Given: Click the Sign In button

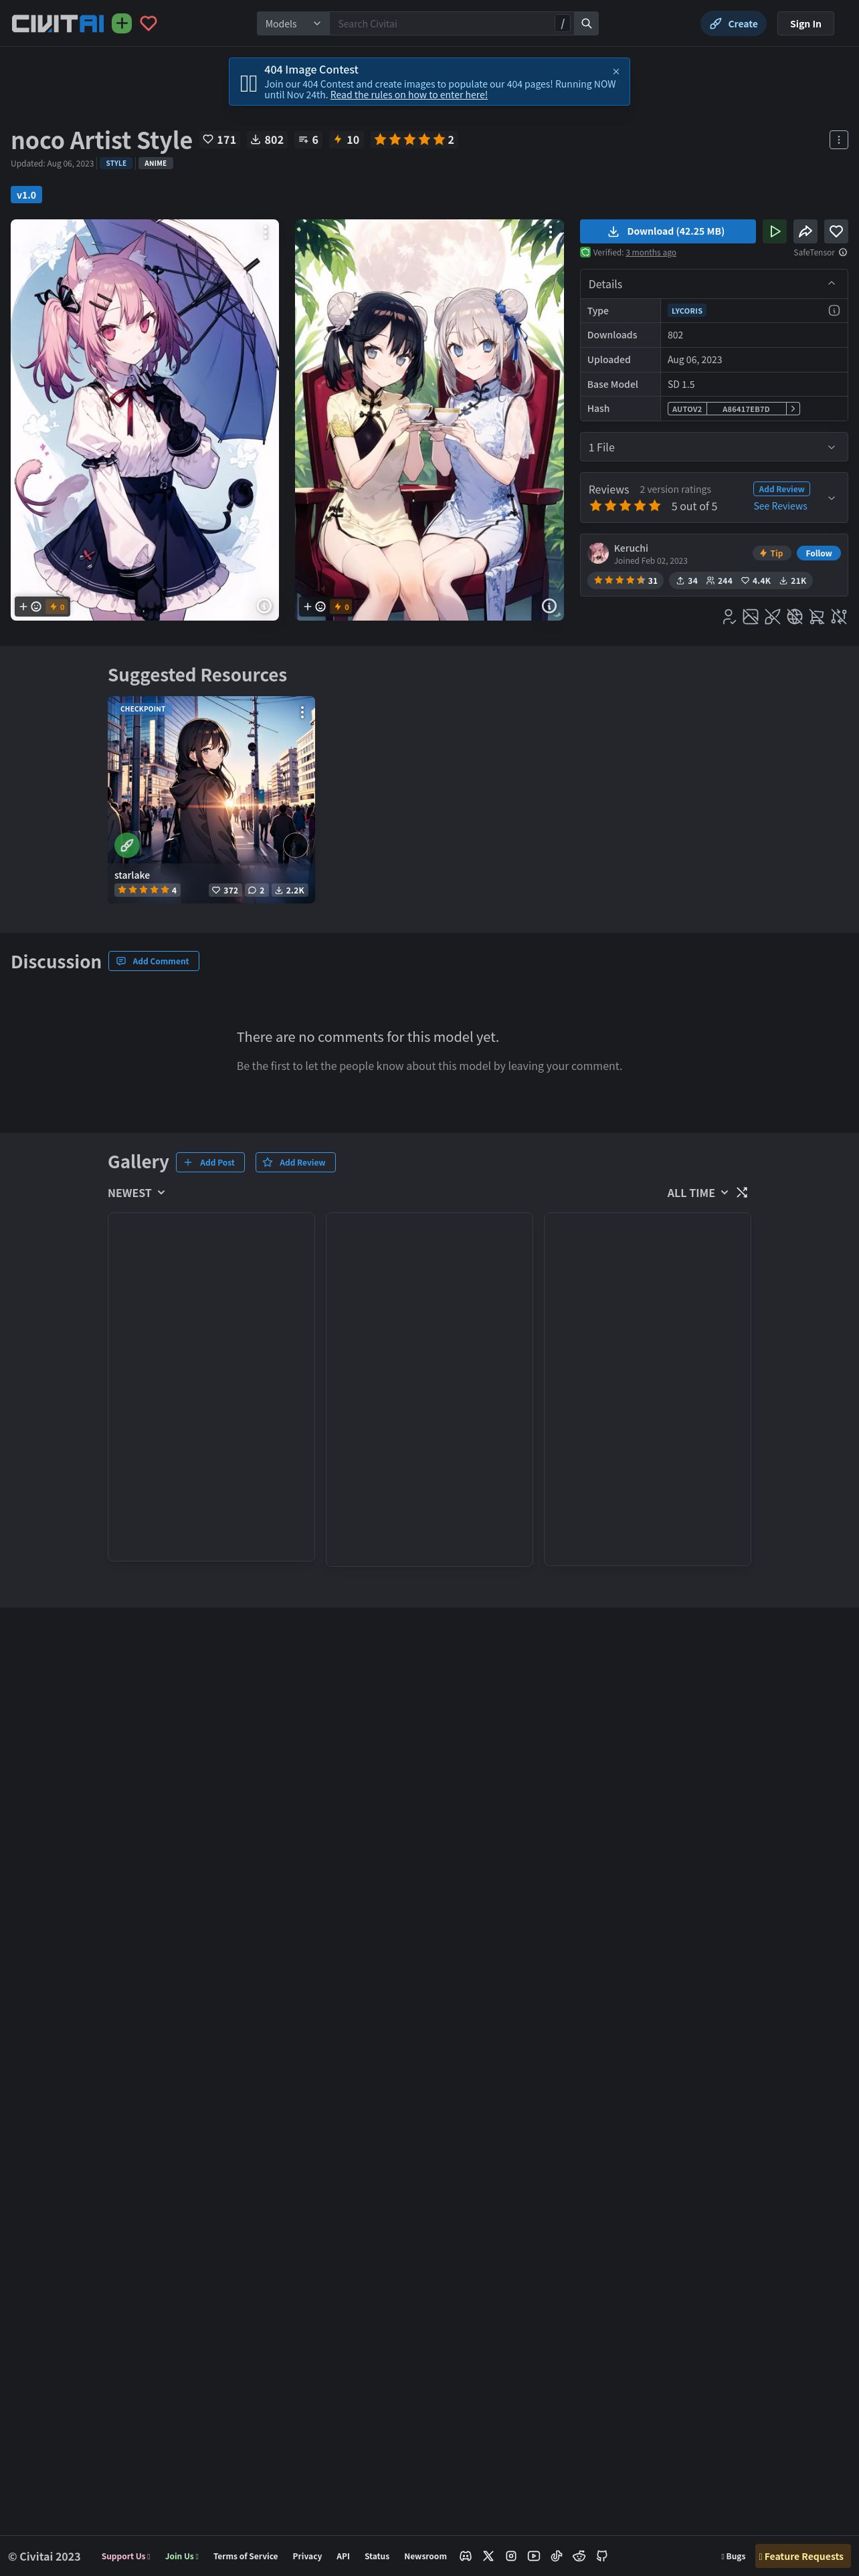Looking at the screenshot, I should 805,23.
